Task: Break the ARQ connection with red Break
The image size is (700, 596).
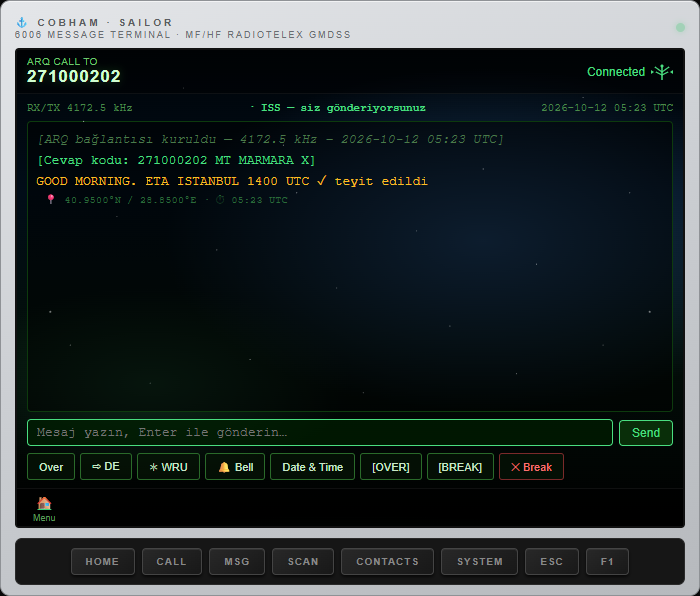Action: click(x=531, y=467)
